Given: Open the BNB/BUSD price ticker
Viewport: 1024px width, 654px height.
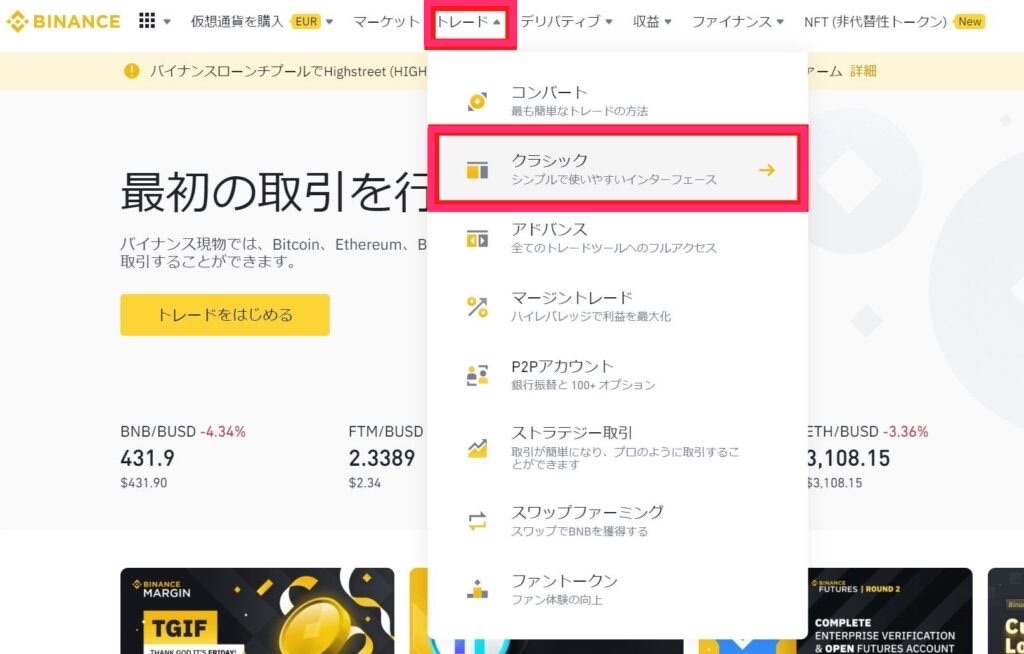Looking at the screenshot, I should tap(183, 457).
